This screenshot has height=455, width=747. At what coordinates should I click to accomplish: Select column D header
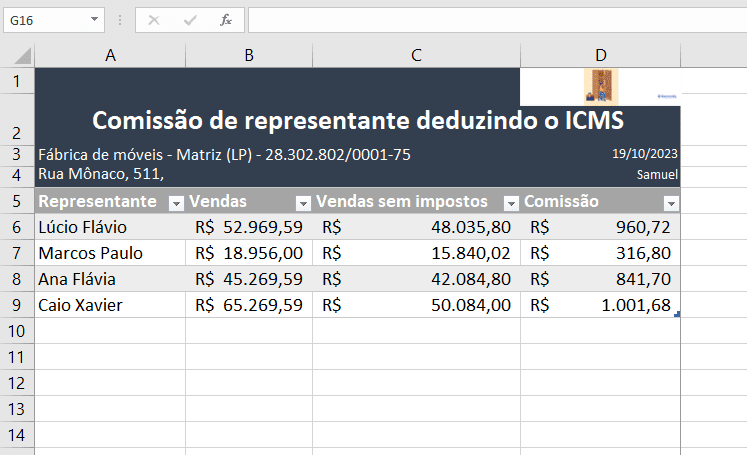pos(600,56)
